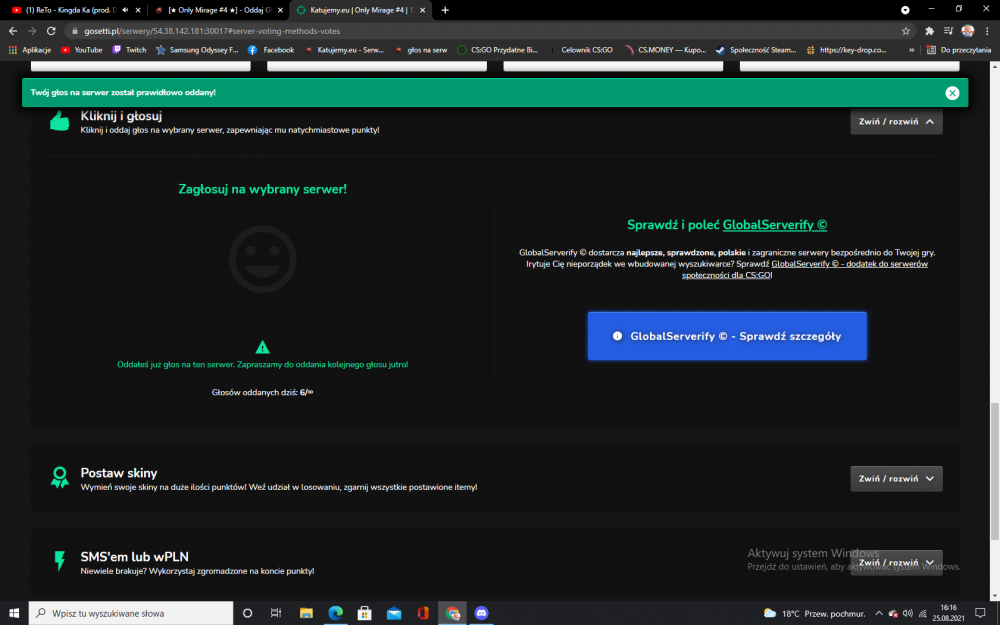Open the taskbar clock showing 16:16
Image resolution: width=1000 pixels, height=625 pixels.
click(948, 613)
